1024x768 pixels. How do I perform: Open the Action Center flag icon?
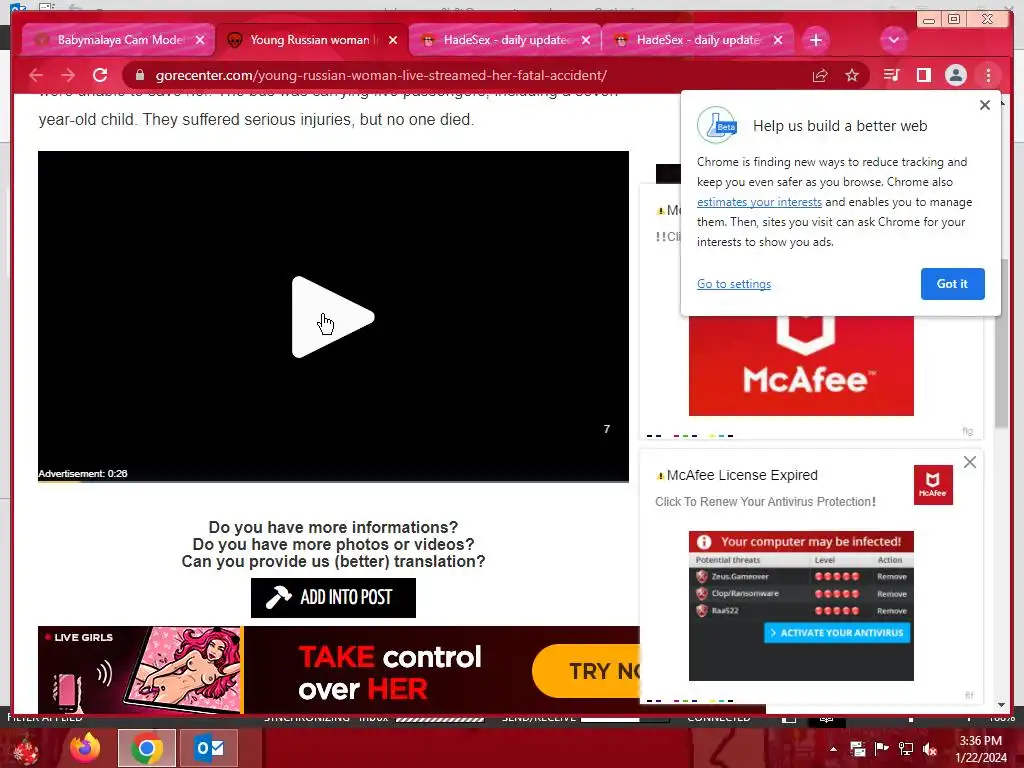(x=882, y=748)
